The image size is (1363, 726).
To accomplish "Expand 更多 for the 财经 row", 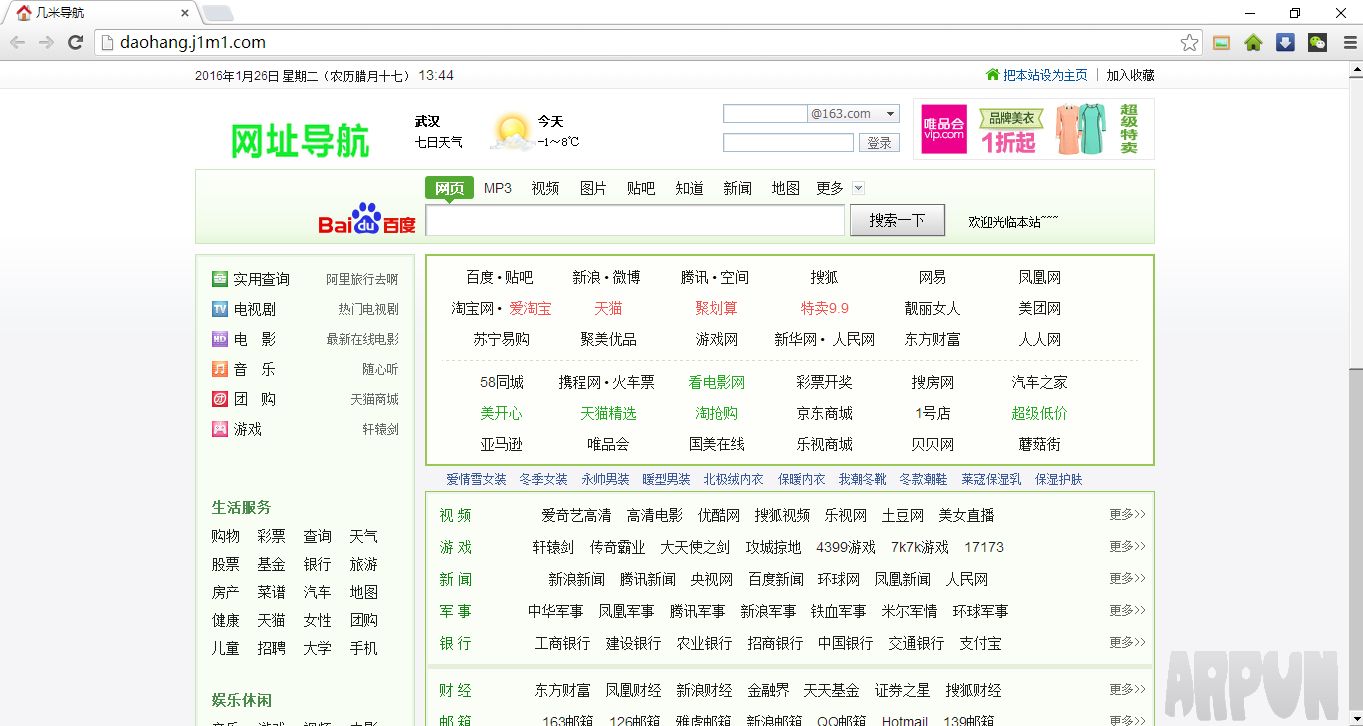I will tap(1127, 690).
